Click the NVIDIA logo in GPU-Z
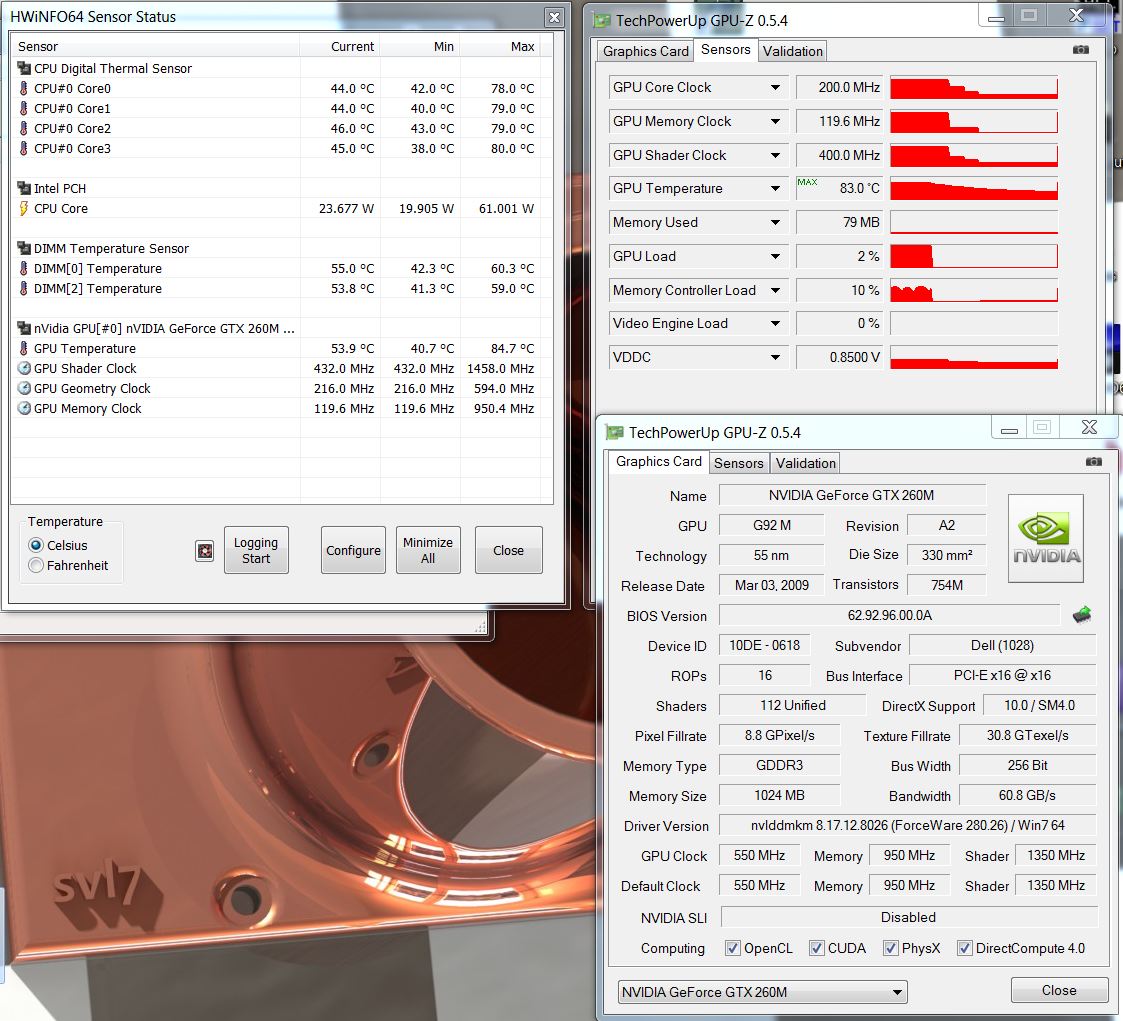 pyautogui.click(x=1046, y=538)
